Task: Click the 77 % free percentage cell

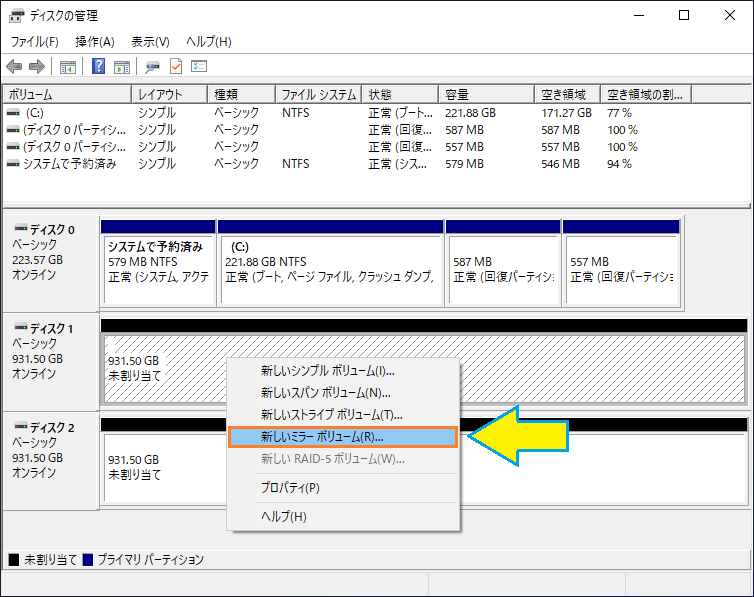Action: point(619,113)
